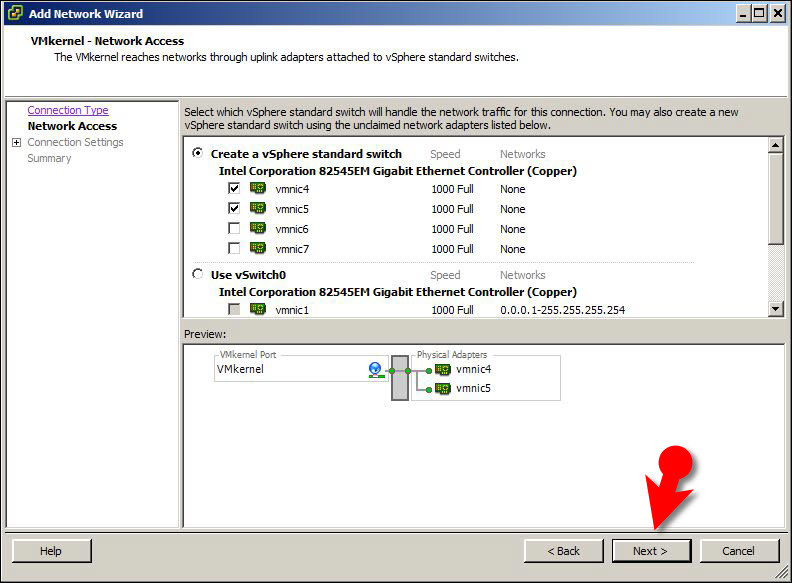This screenshot has height=583, width=792.
Task: Click the VMkernel label in preview
Action: click(x=240, y=369)
